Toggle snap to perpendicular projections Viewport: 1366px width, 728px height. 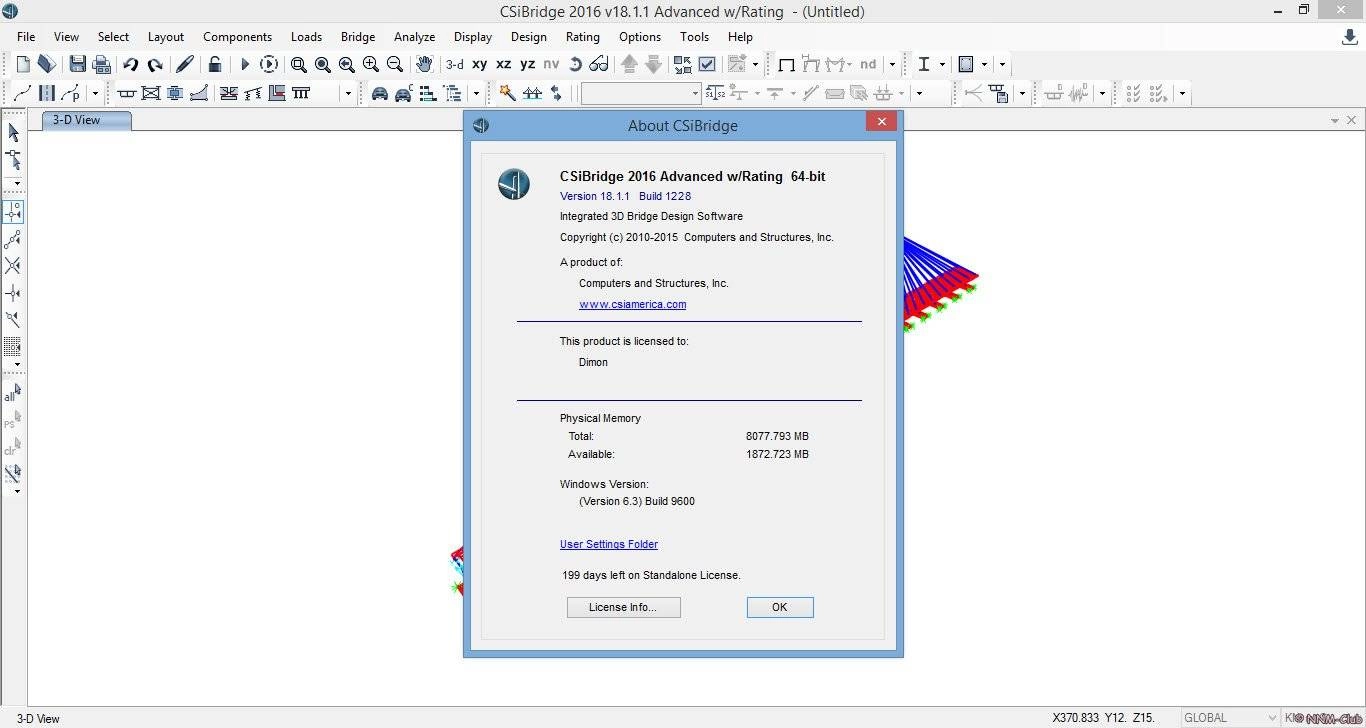[x=13, y=293]
